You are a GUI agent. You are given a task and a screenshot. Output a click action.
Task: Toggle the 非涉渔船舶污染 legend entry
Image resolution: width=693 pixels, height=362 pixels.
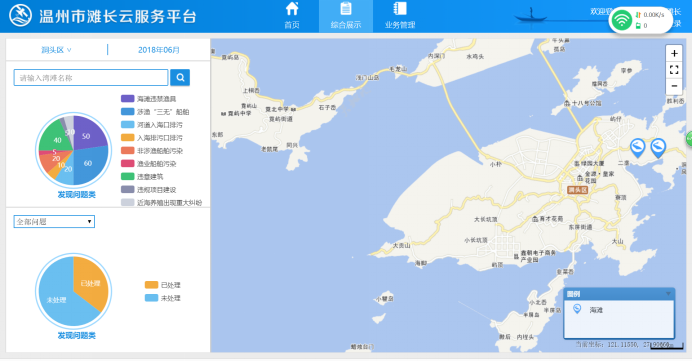click(x=152, y=151)
